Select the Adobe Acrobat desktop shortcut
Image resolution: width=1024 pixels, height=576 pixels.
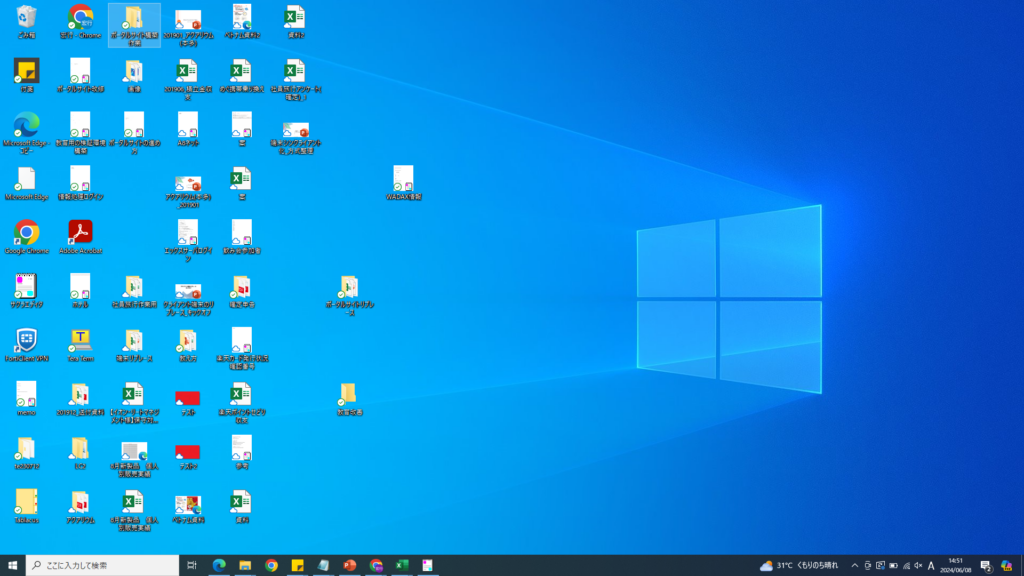(x=80, y=233)
